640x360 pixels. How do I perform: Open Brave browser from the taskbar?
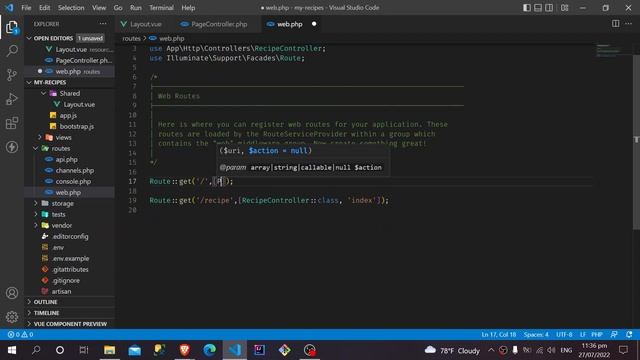click(184, 350)
